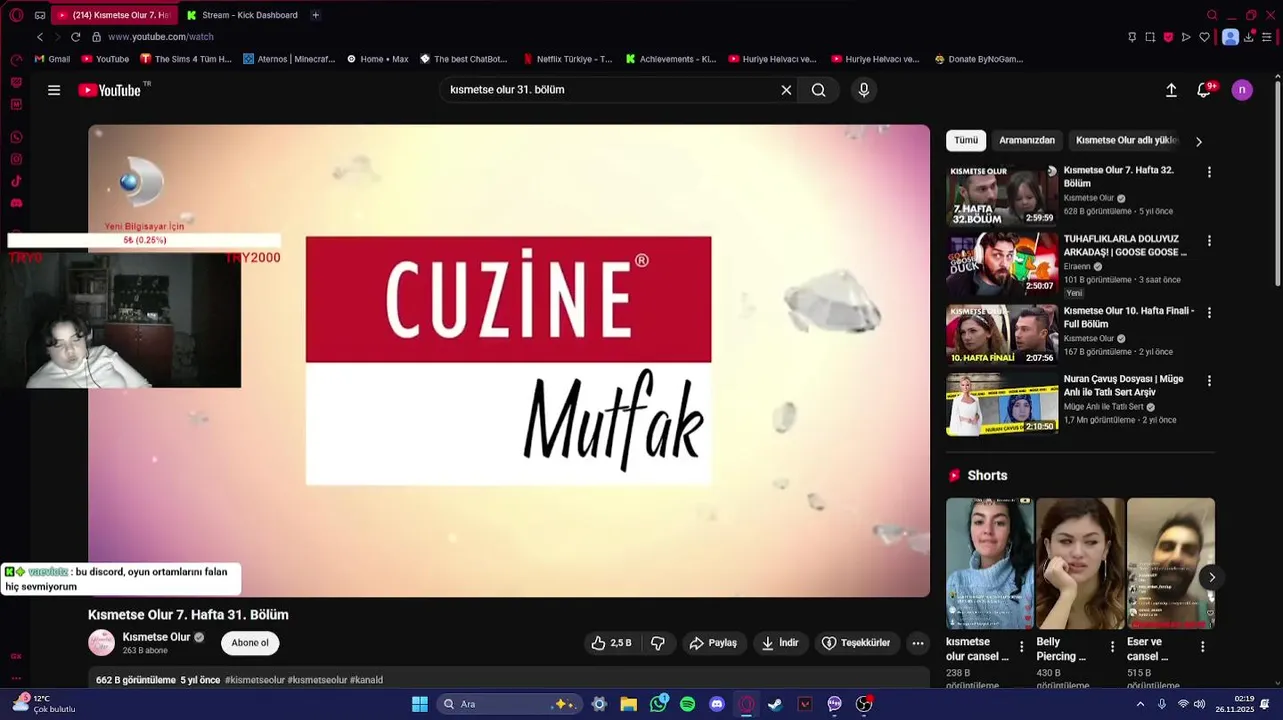Open the browser ad blocker shield
This screenshot has width=1283, height=720.
click(x=1168, y=37)
